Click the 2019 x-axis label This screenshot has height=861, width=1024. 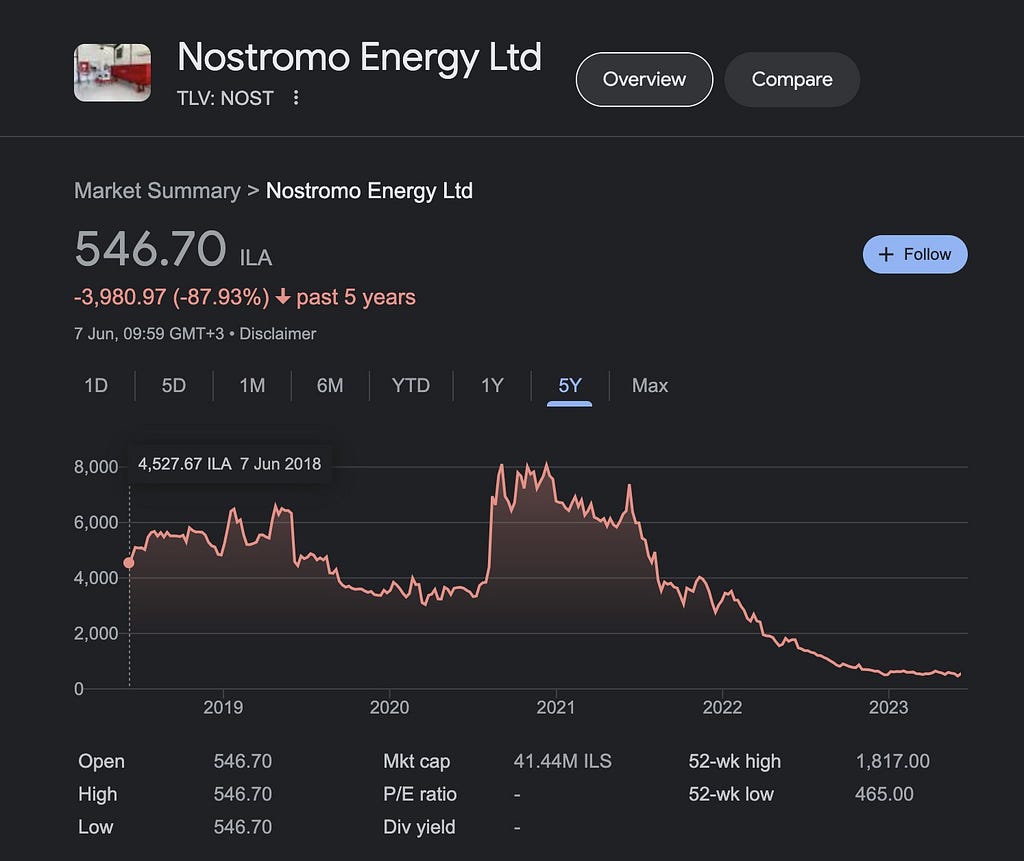(x=223, y=707)
